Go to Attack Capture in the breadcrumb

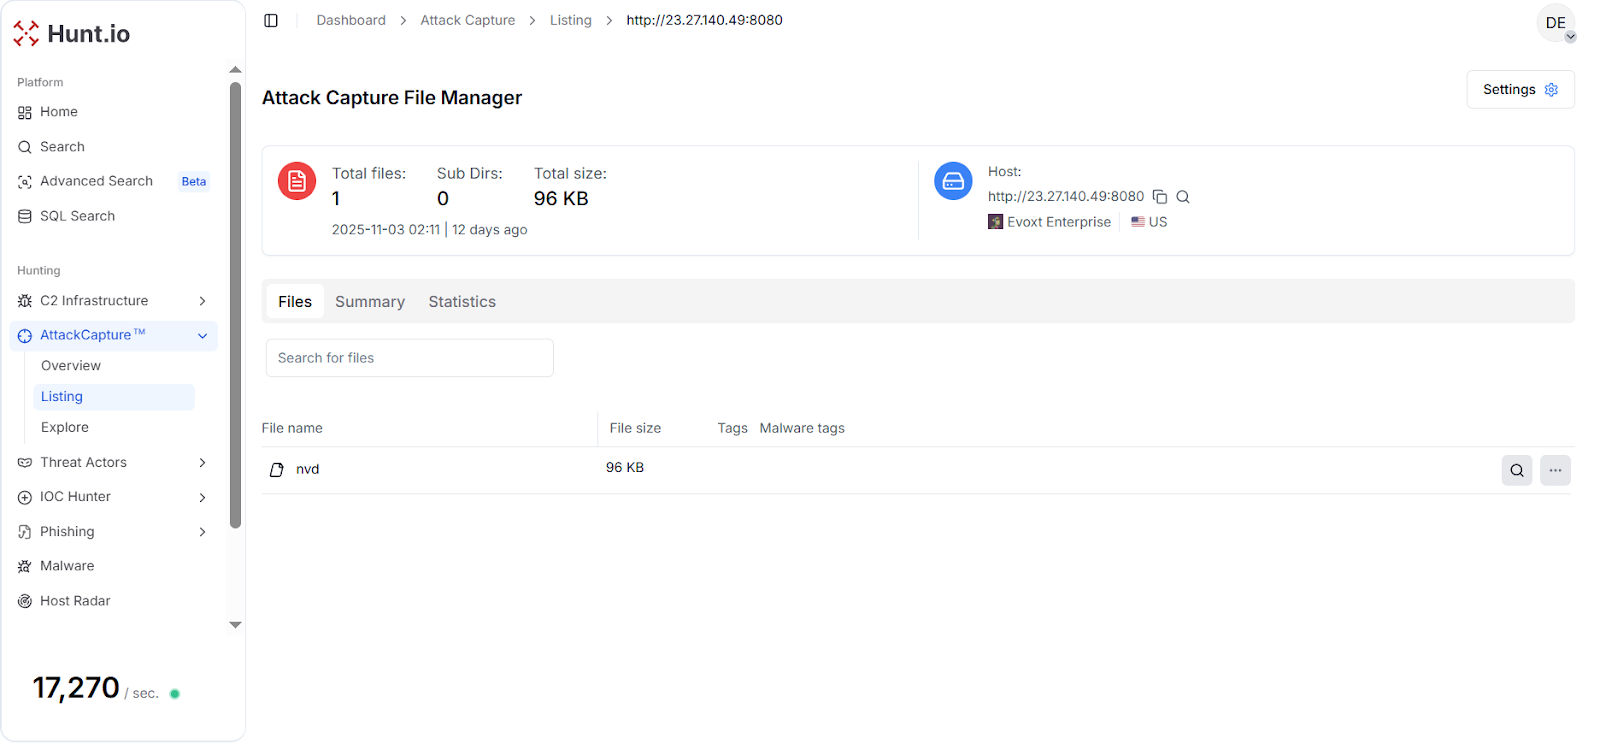(467, 20)
